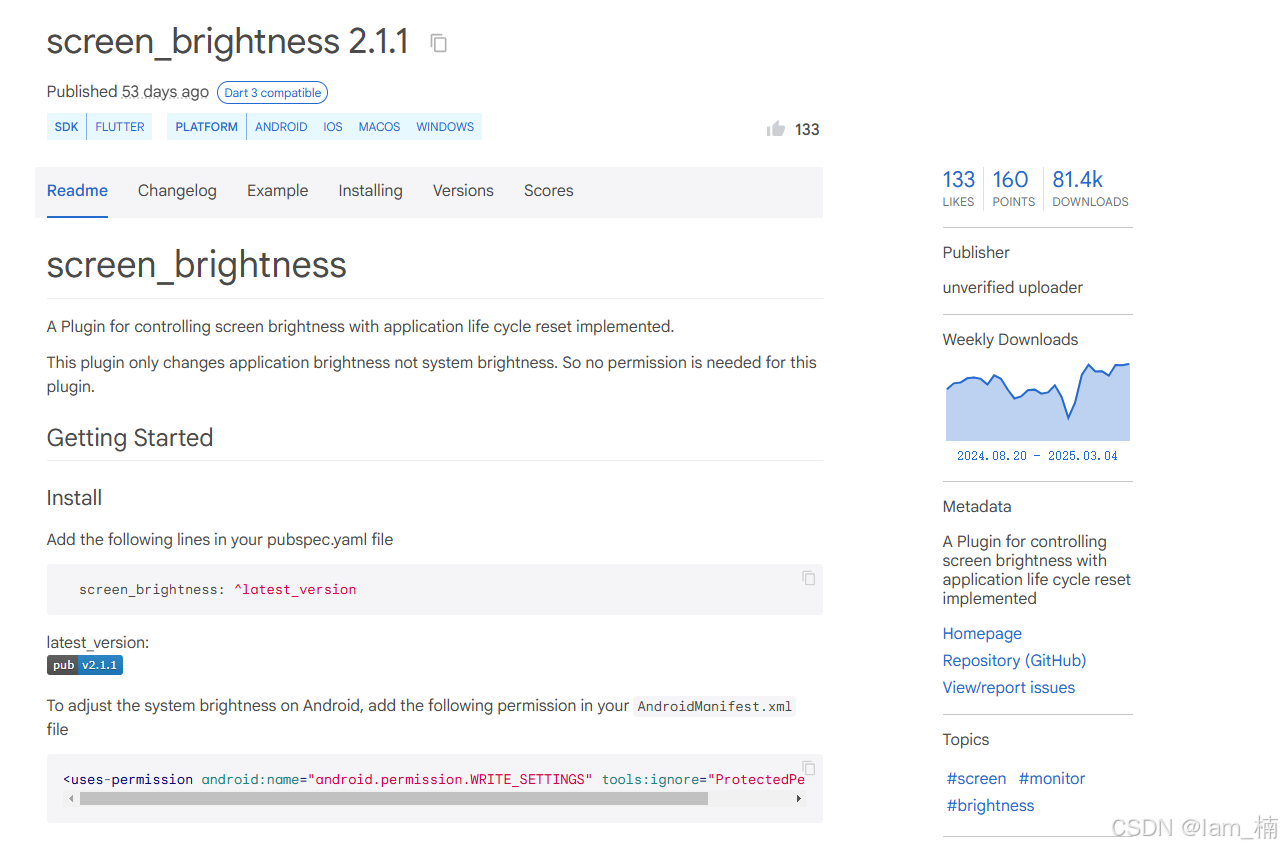Click the 'latest_version:' label text
The height and width of the screenshot is (849, 1282).
point(98,643)
